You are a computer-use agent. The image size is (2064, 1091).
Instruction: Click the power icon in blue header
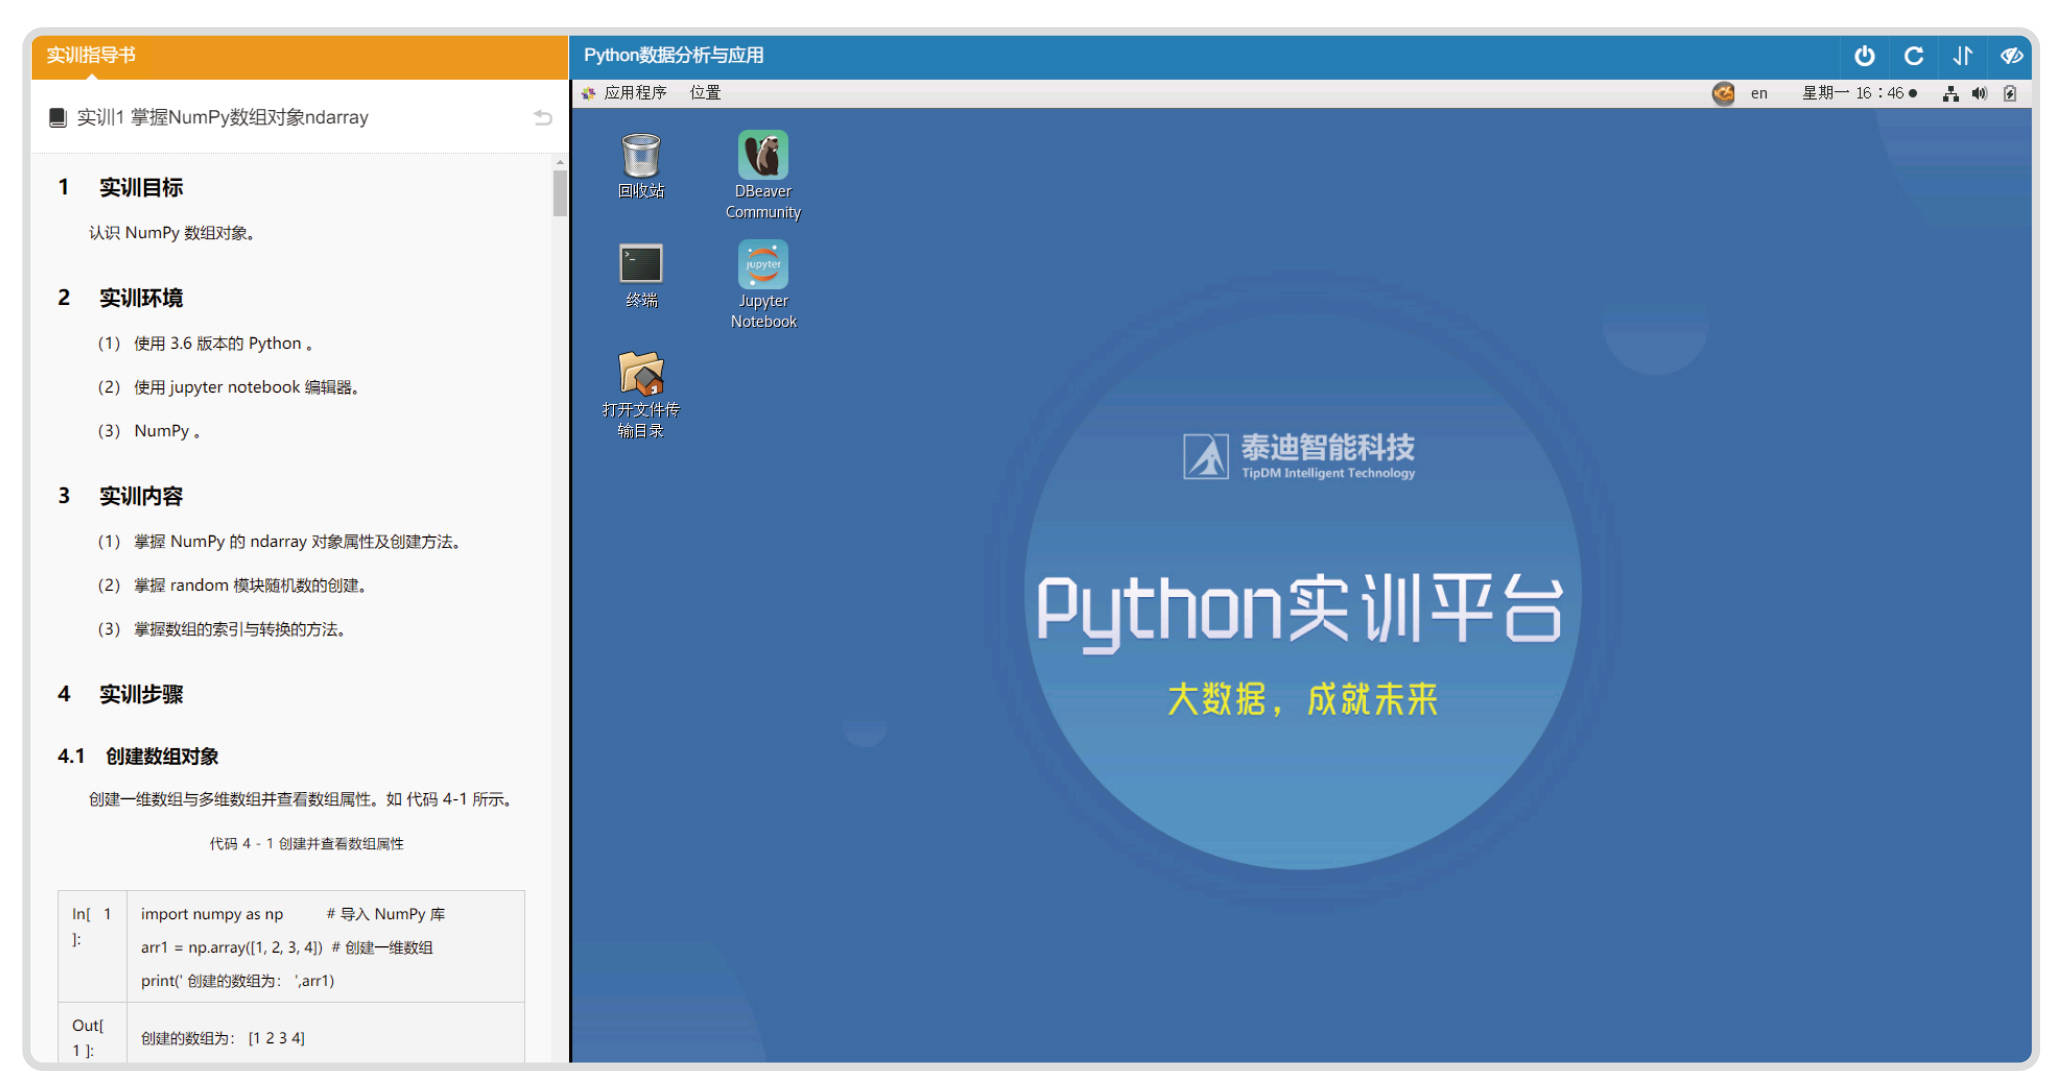point(1864,56)
